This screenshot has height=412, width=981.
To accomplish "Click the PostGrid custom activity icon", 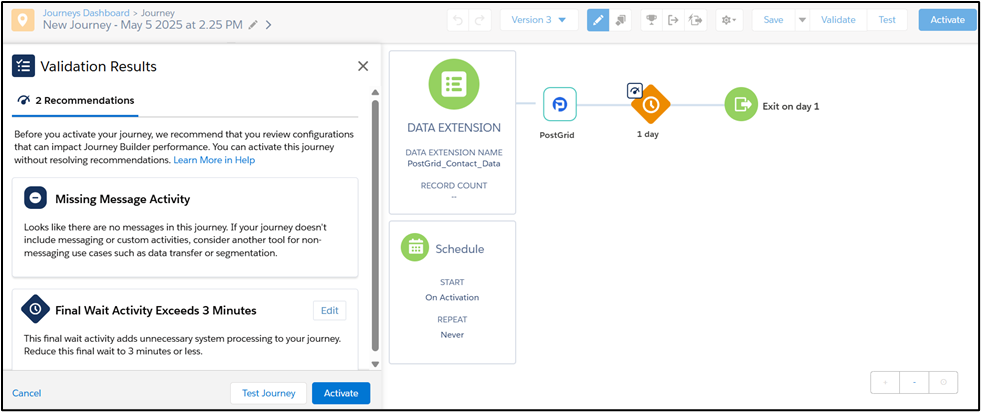I will click(559, 104).
